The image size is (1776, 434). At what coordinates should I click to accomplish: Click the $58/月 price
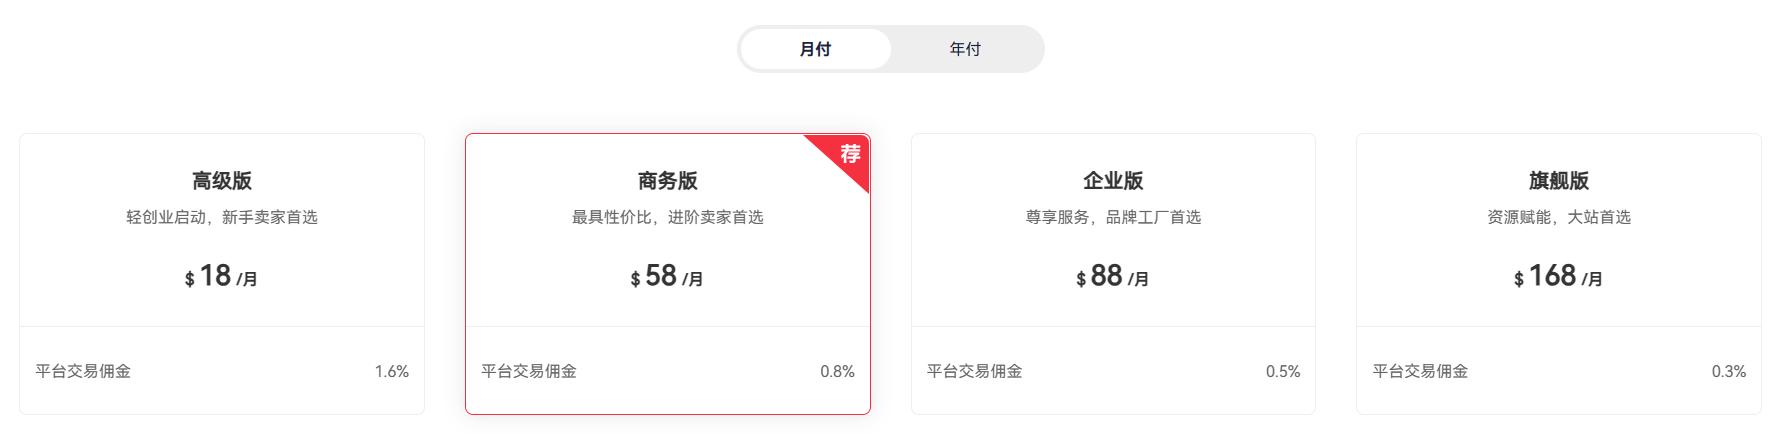point(667,276)
